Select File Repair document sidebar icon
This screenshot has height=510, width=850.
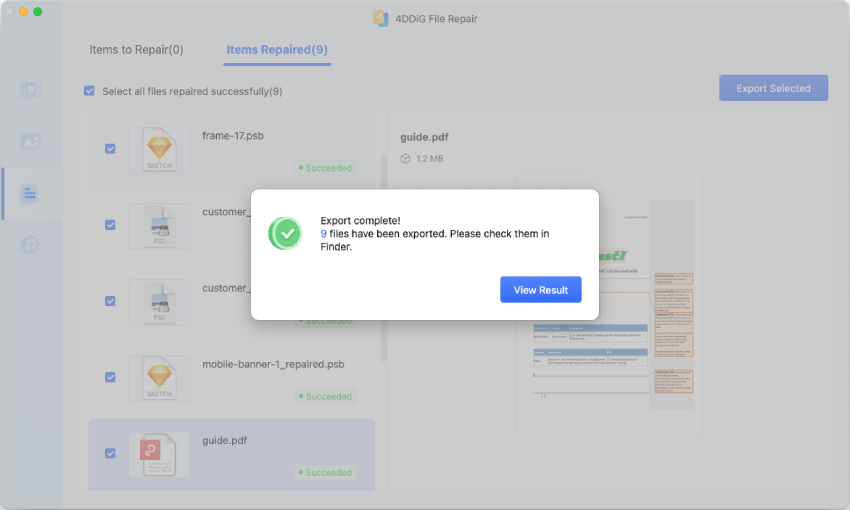tap(30, 193)
